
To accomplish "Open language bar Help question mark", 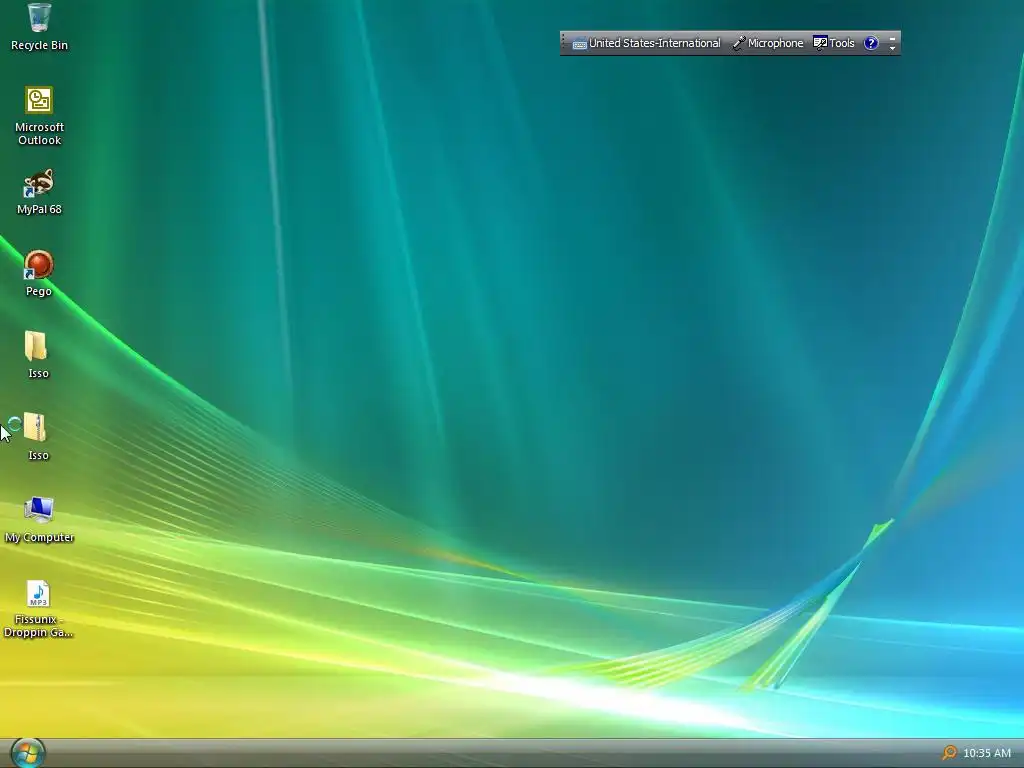I will pos(871,43).
